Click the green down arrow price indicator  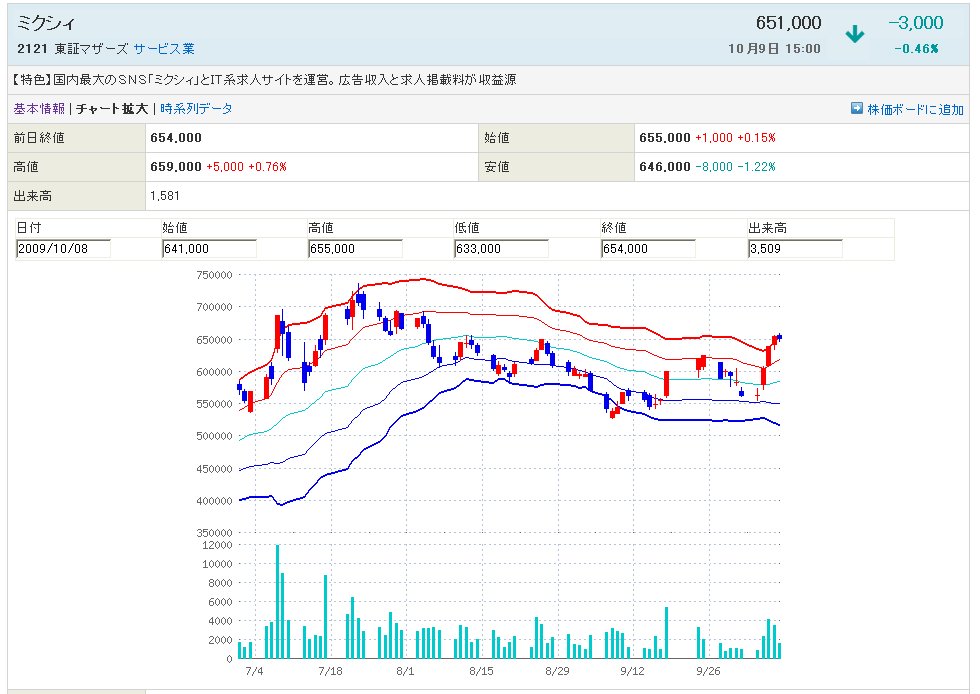tap(854, 35)
